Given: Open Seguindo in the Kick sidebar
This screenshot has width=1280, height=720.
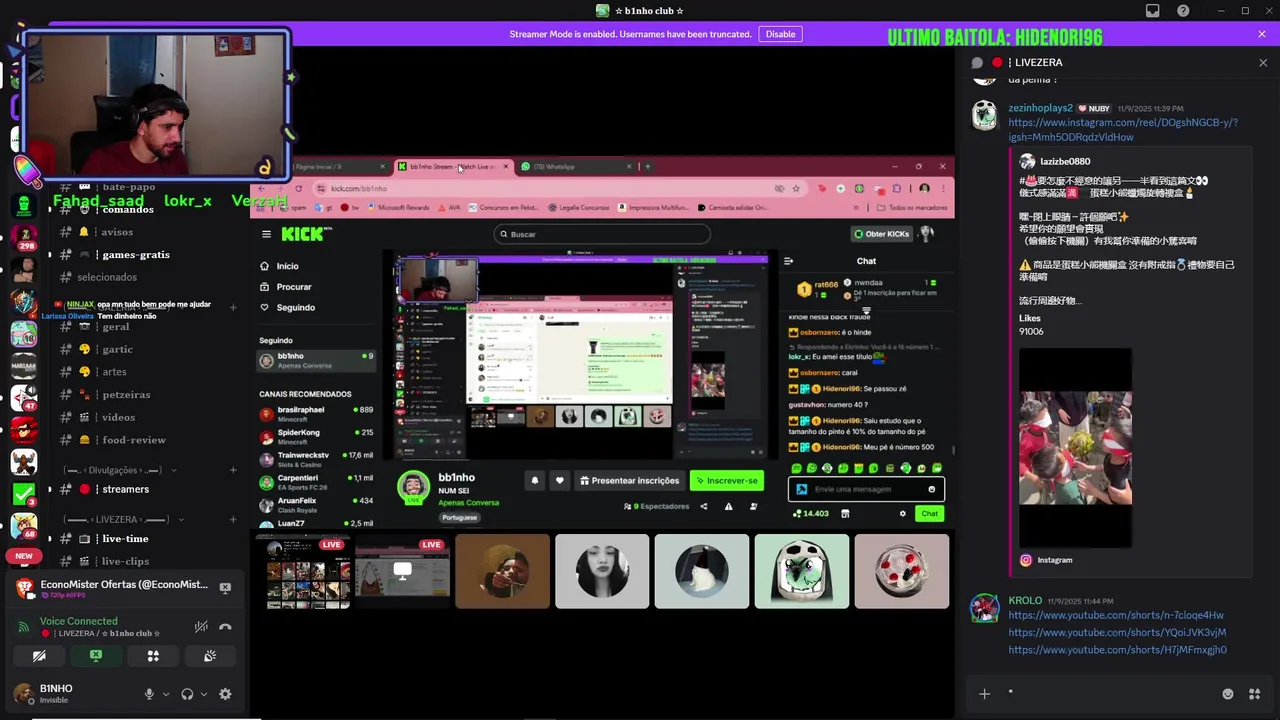Looking at the screenshot, I should [286, 308].
